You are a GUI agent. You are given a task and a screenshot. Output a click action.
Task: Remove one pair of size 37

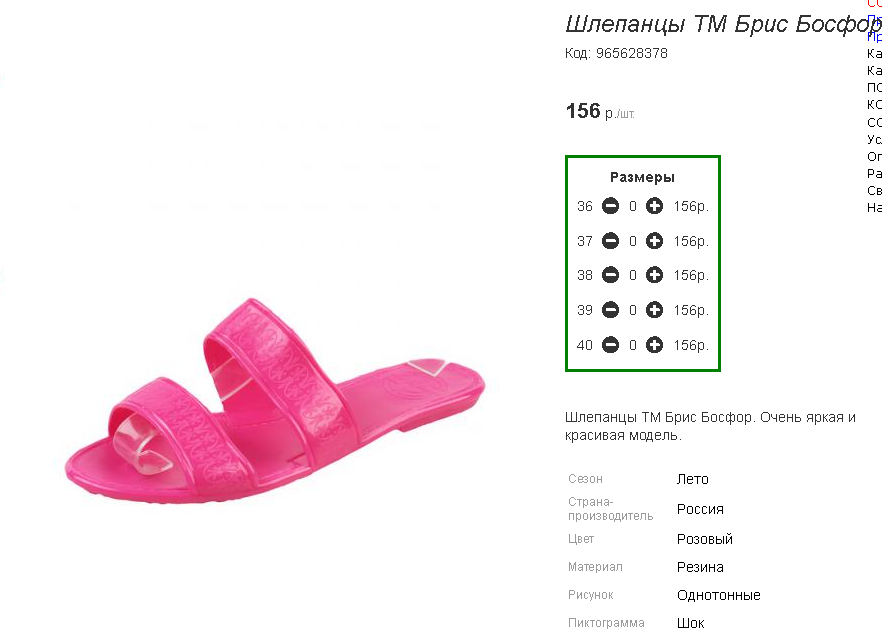tap(610, 241)
